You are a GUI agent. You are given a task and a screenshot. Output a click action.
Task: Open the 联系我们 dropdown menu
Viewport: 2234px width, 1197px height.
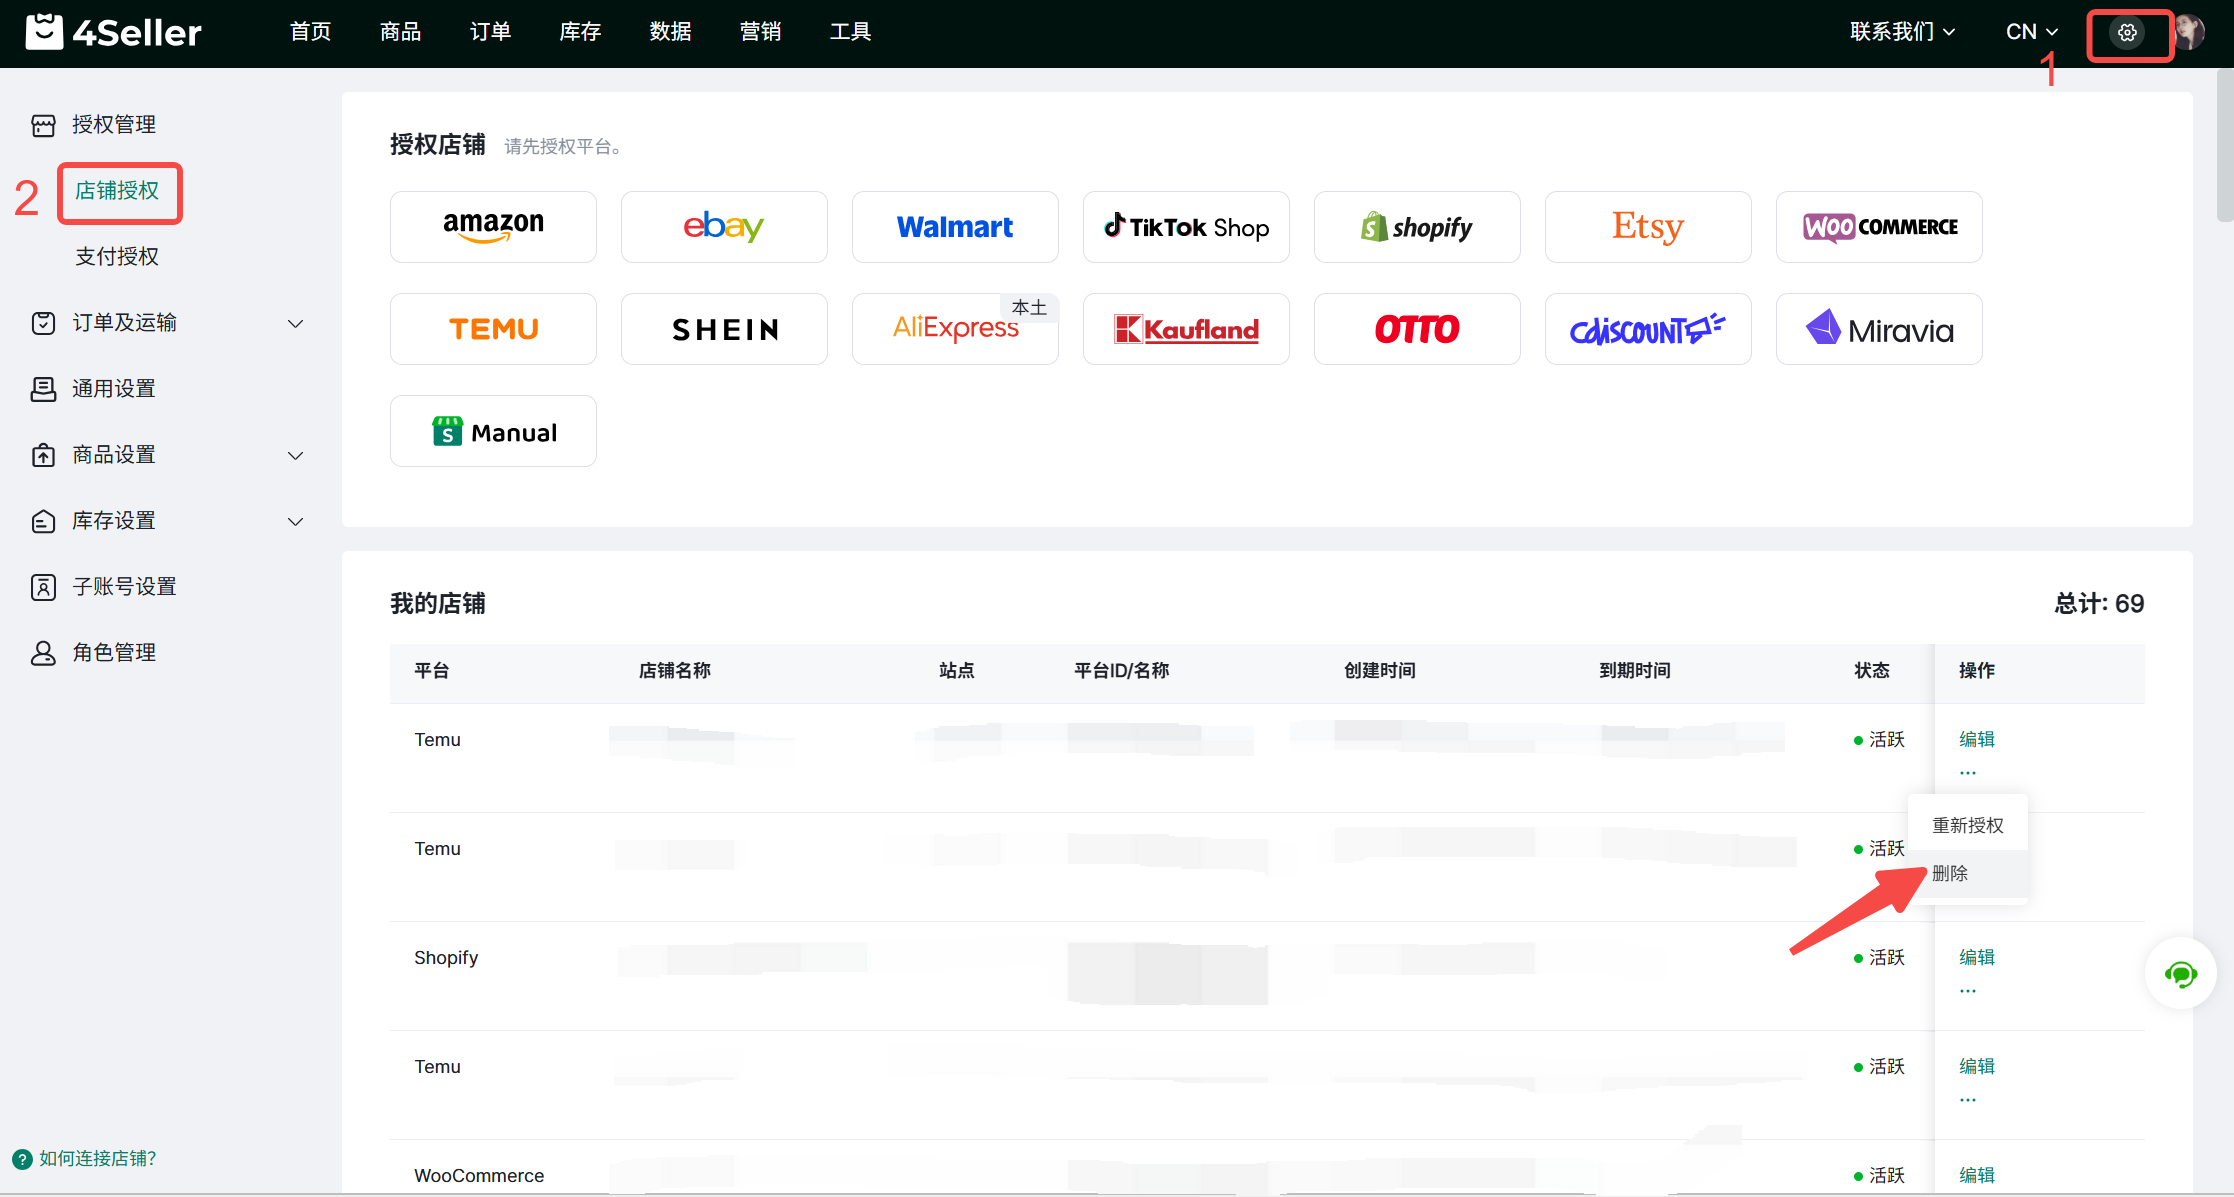1902,32
